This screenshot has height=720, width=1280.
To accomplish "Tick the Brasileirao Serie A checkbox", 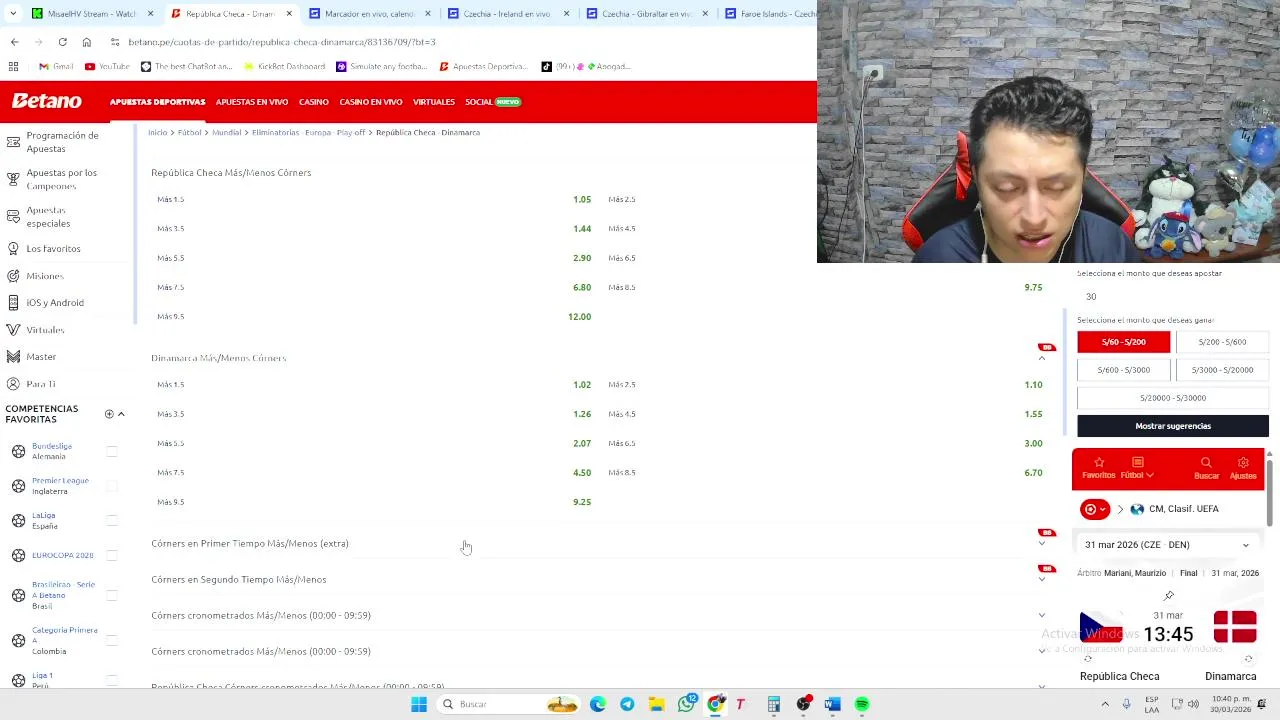I will [112, 595].
